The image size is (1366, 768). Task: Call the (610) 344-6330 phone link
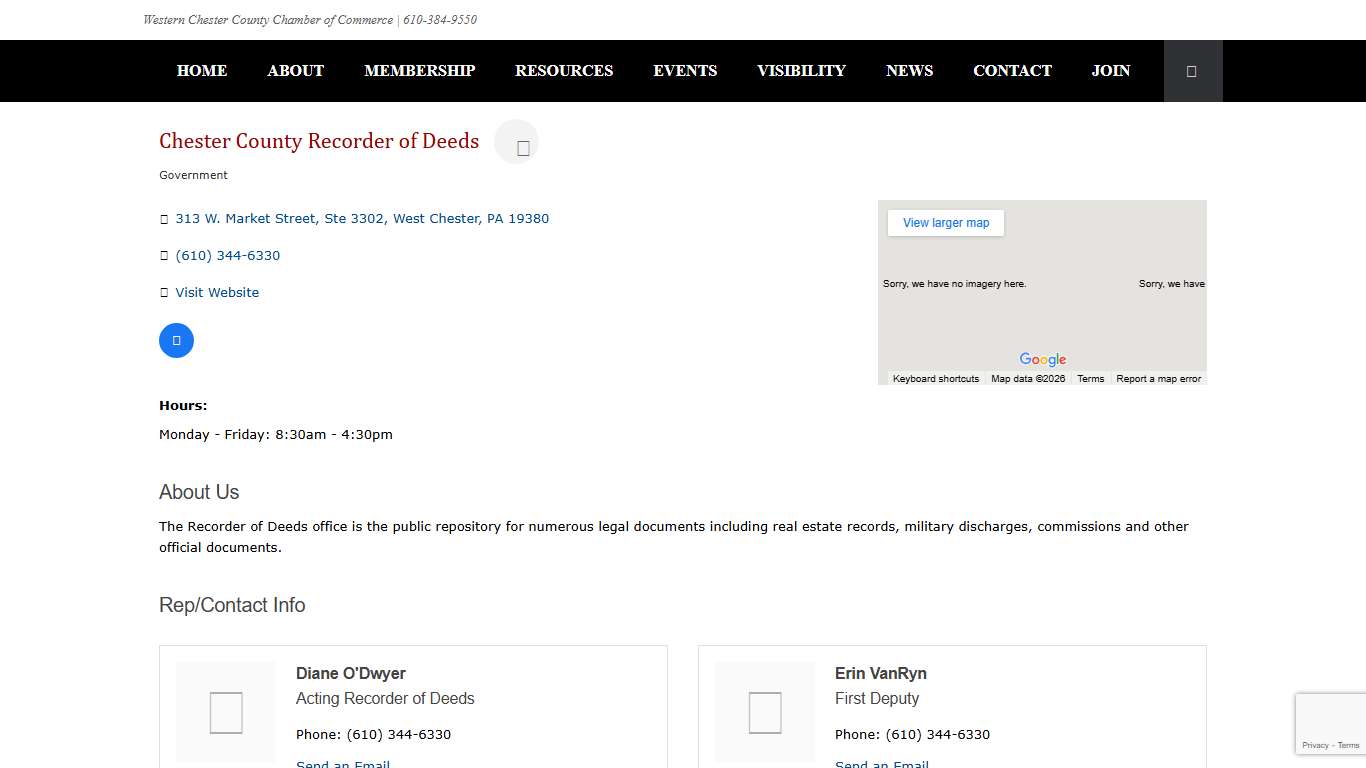[228, 255]
